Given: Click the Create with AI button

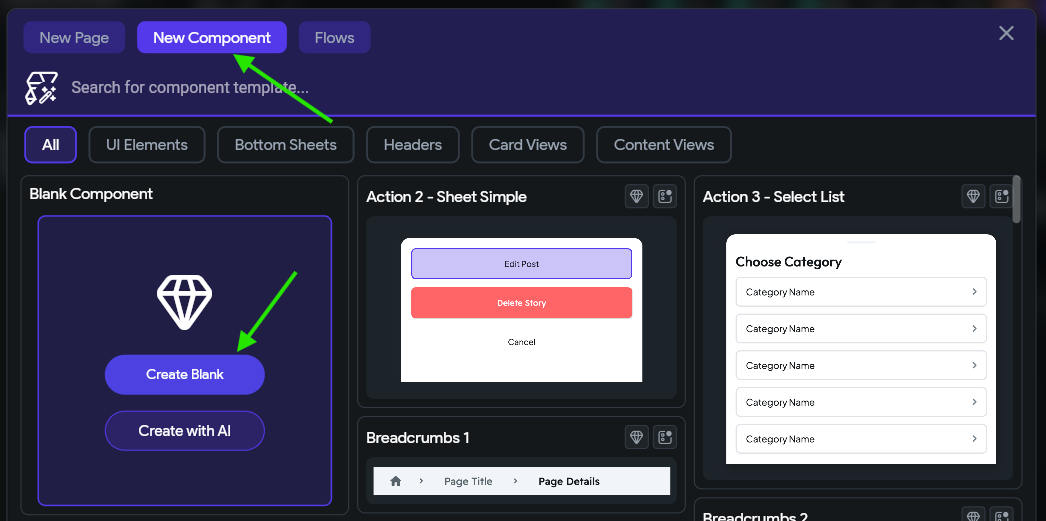Looking at the screenshot, I should pyautogui.click(x=185, y=431).
